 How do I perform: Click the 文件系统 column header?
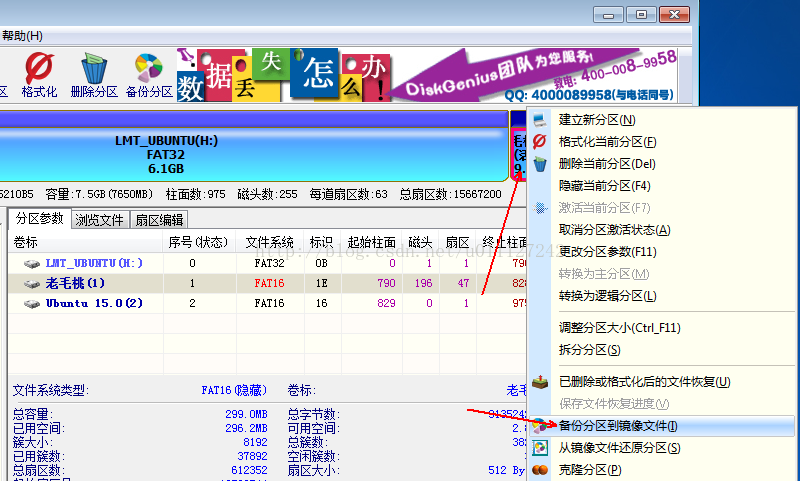[269, 242]
